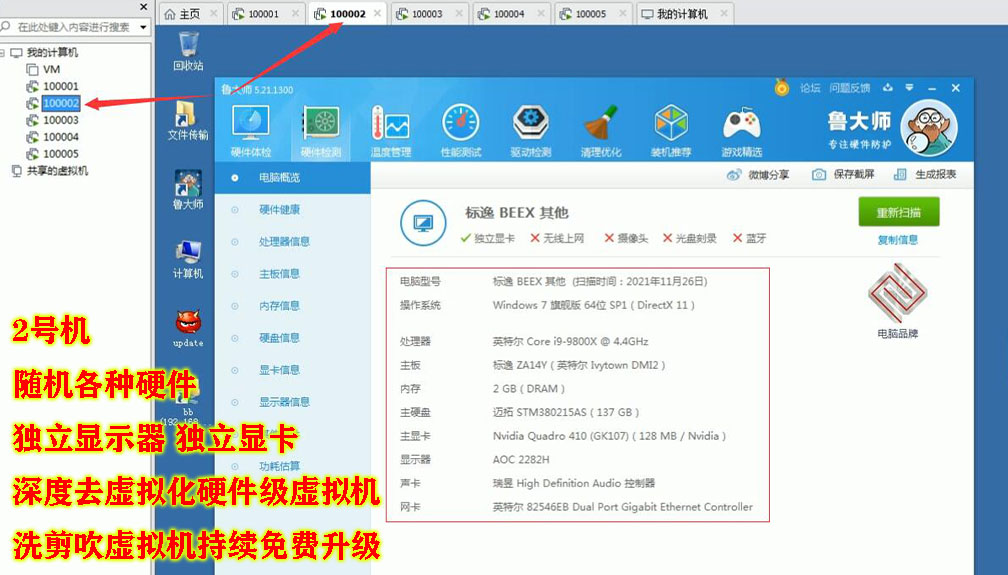Click the monitor icon beside 标逸 BEEX 其他
This screenshot has height=575, width=1008.
[423, 223]
